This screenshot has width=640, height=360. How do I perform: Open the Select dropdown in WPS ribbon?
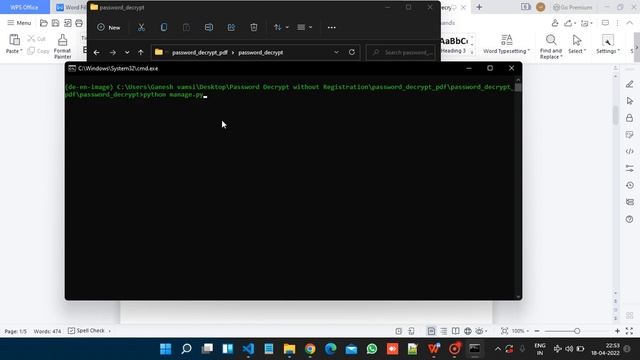click(x=577, y=44)
